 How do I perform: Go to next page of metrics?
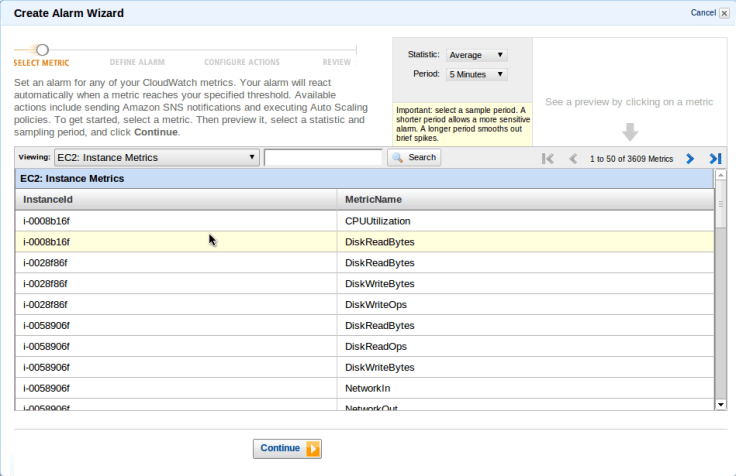pos(690,158)
